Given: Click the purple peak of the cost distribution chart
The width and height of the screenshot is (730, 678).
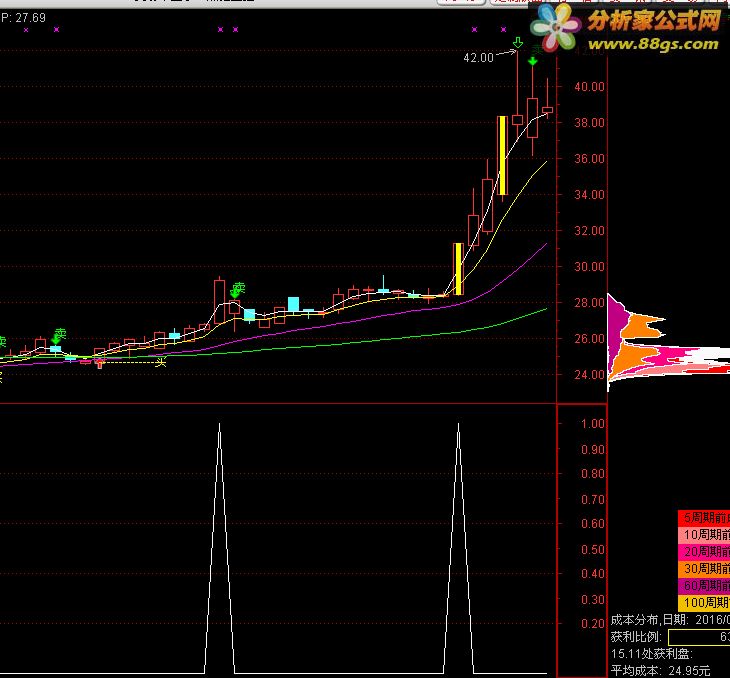Looking at the screenshot, I should pyautogui.click(x=615, y=317).
